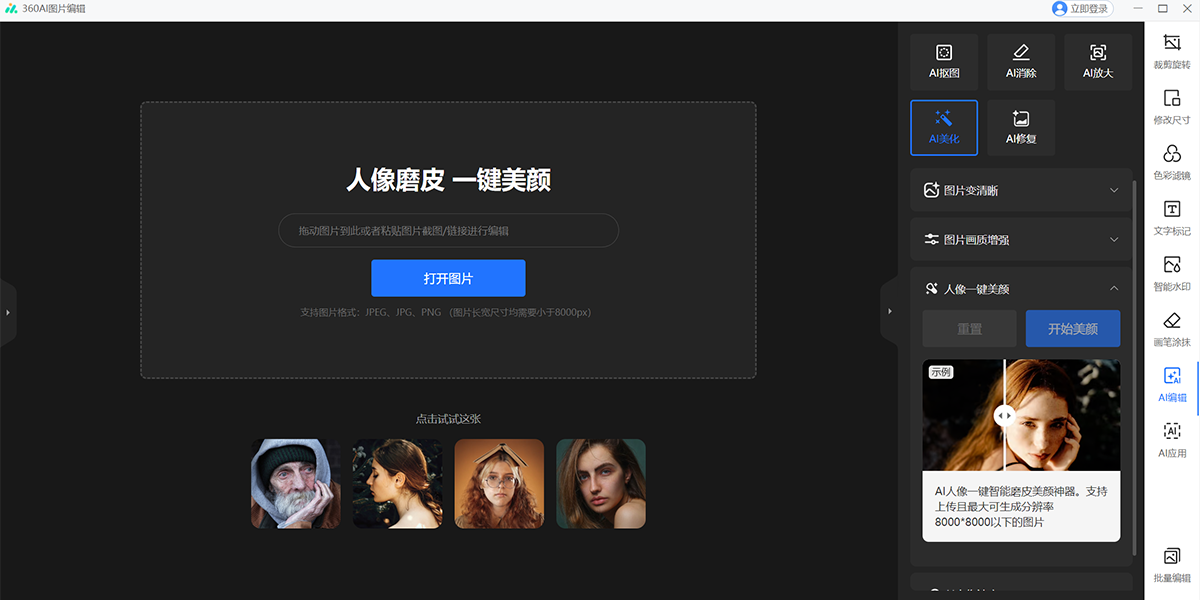Click the 打开图片 button

pyautogui.click(x=448, y=278)
